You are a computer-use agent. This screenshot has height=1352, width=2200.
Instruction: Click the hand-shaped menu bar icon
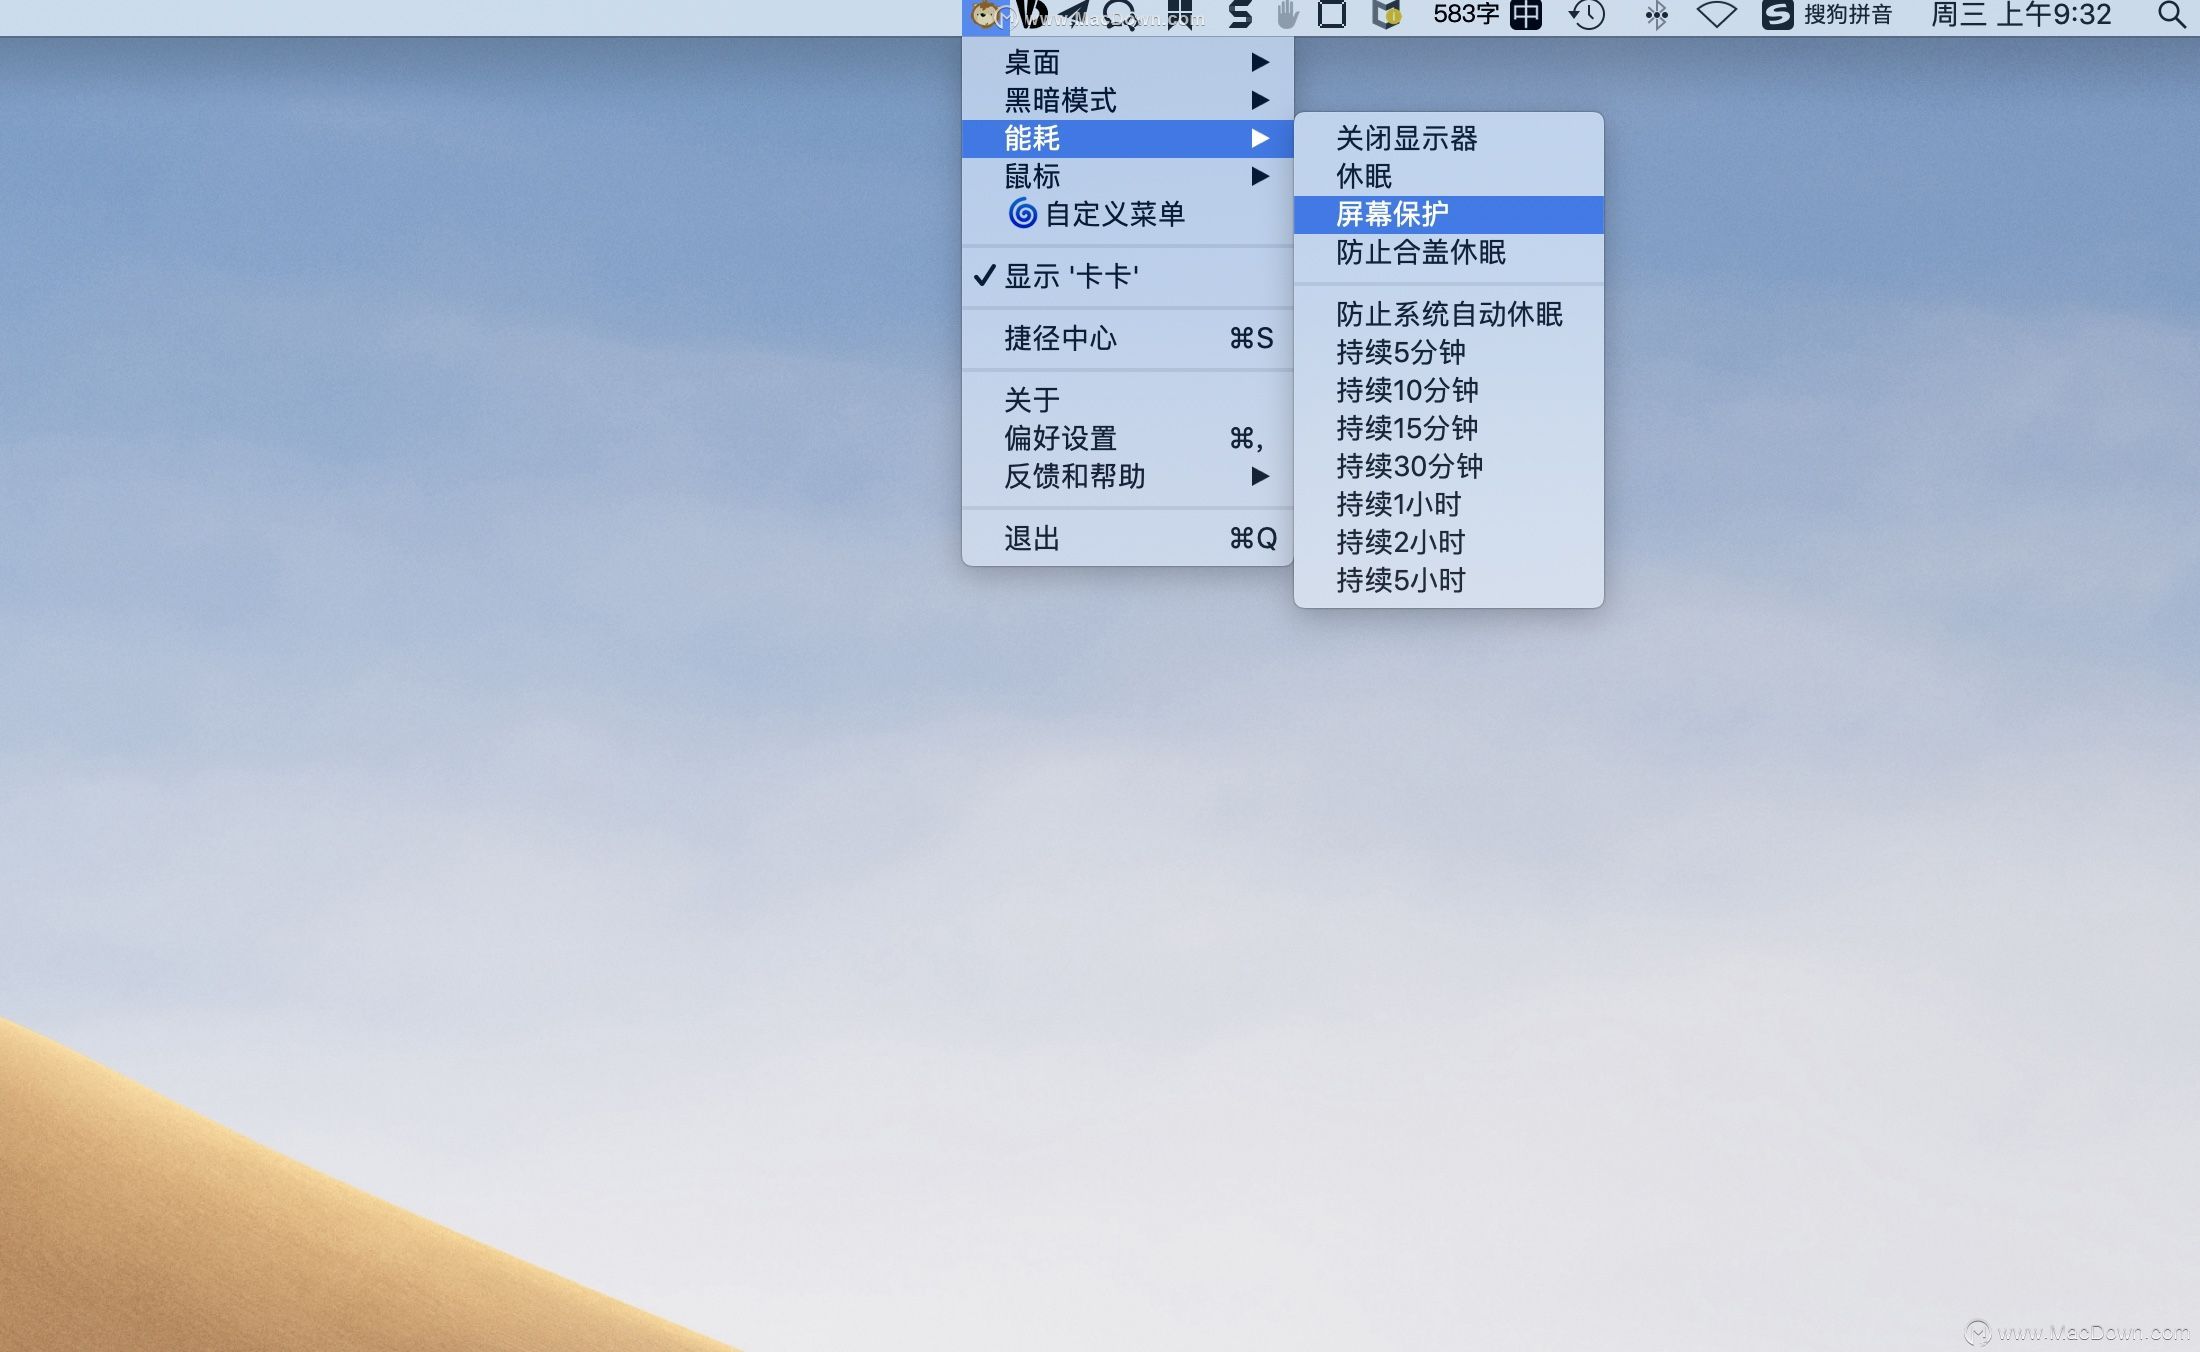[x=1286, y=14]
